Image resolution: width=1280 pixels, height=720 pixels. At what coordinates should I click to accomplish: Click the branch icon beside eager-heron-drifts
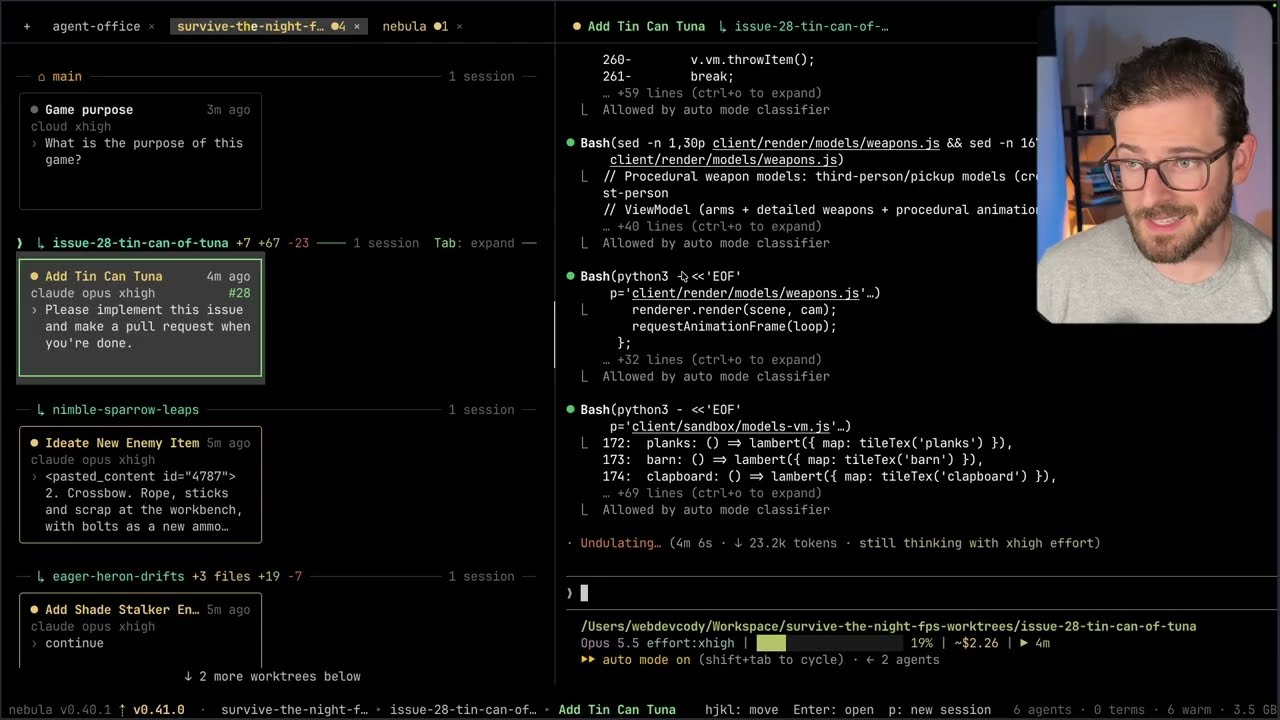tap(41, 576)
